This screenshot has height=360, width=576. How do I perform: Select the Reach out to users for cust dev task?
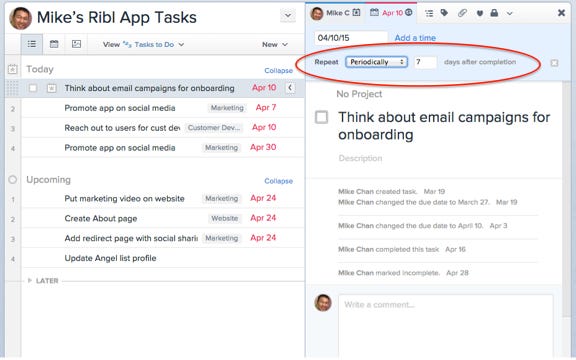[x=122, y=128]
